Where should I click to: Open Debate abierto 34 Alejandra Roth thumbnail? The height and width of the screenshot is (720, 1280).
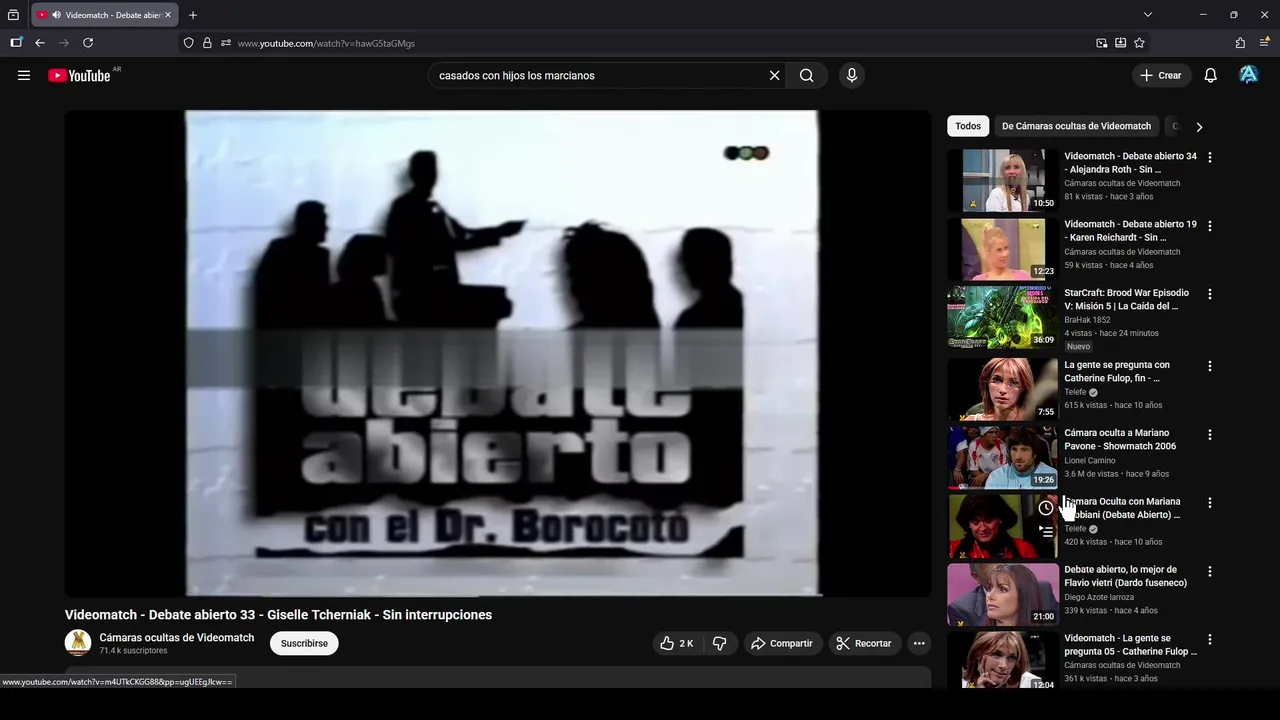point(1002,180)
